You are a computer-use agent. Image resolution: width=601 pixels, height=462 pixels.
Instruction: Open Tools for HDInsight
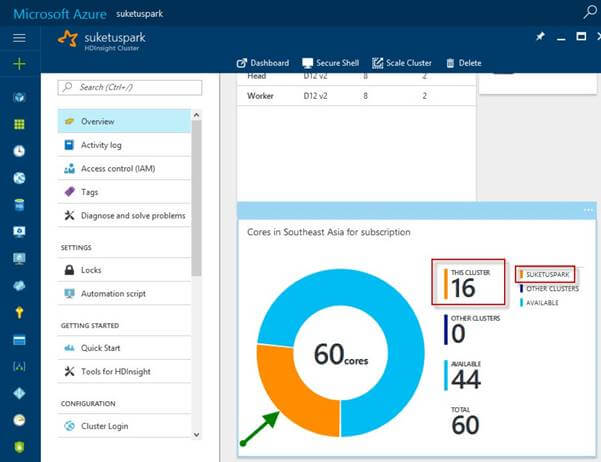click(124, 372)
